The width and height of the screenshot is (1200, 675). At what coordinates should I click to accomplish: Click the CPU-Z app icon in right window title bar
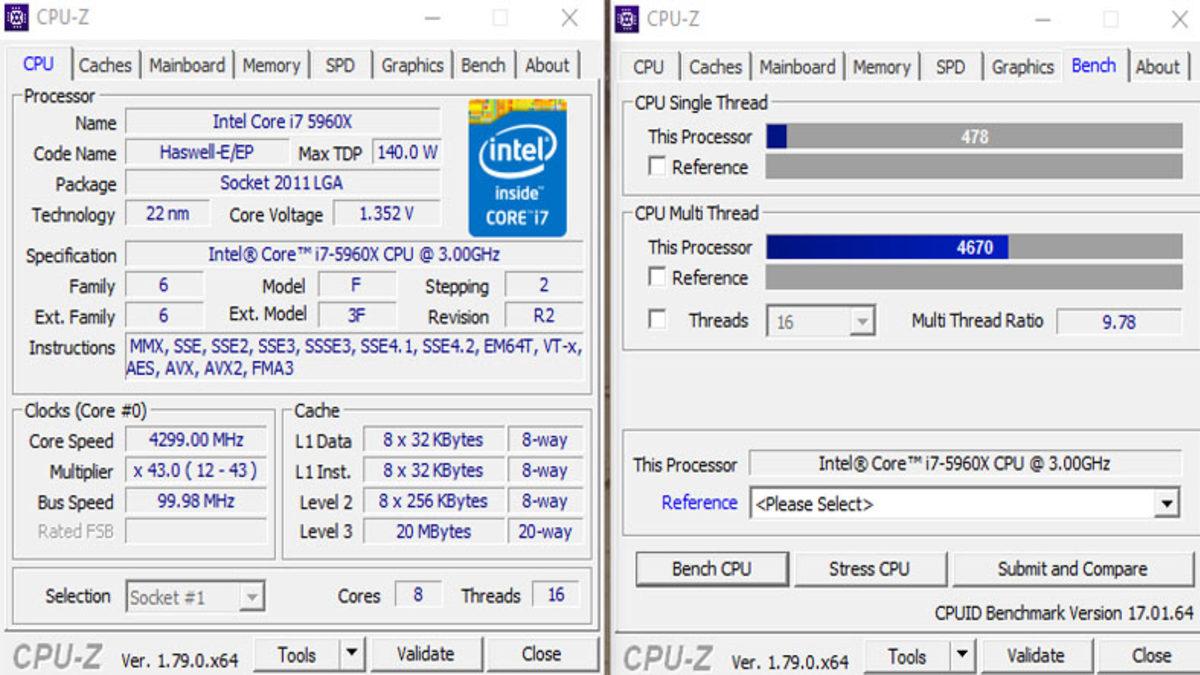click(627, 18)
